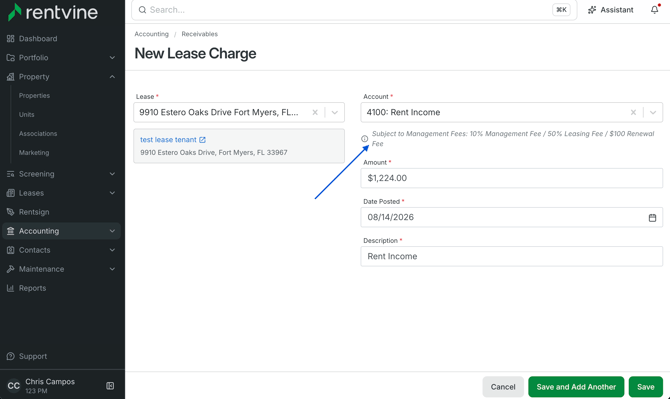Viewport: 670px width, 399px height.
Task: Click the tenant address line ending 33967
Action: click(214, 153)
